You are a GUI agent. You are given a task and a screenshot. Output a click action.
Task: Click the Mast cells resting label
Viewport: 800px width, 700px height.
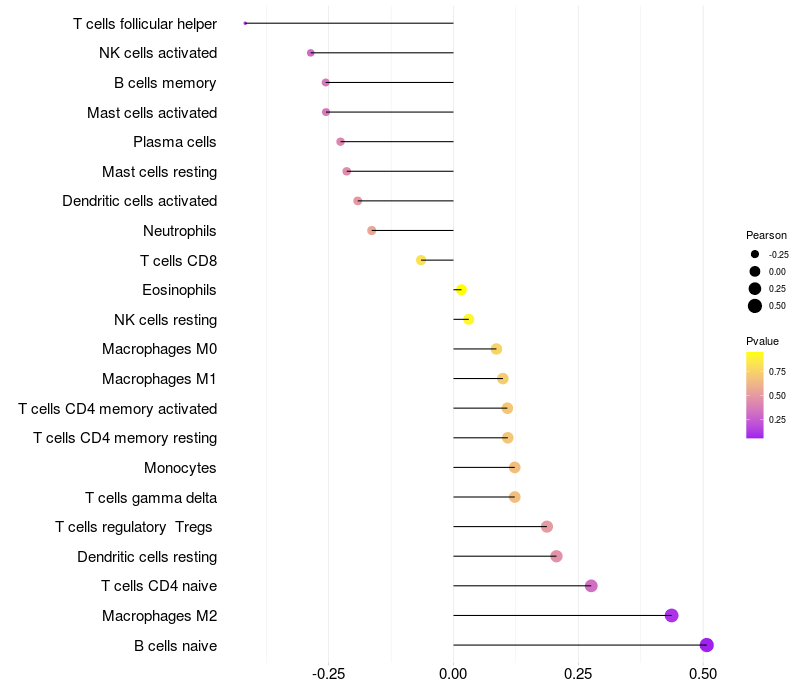pos(160,172)
